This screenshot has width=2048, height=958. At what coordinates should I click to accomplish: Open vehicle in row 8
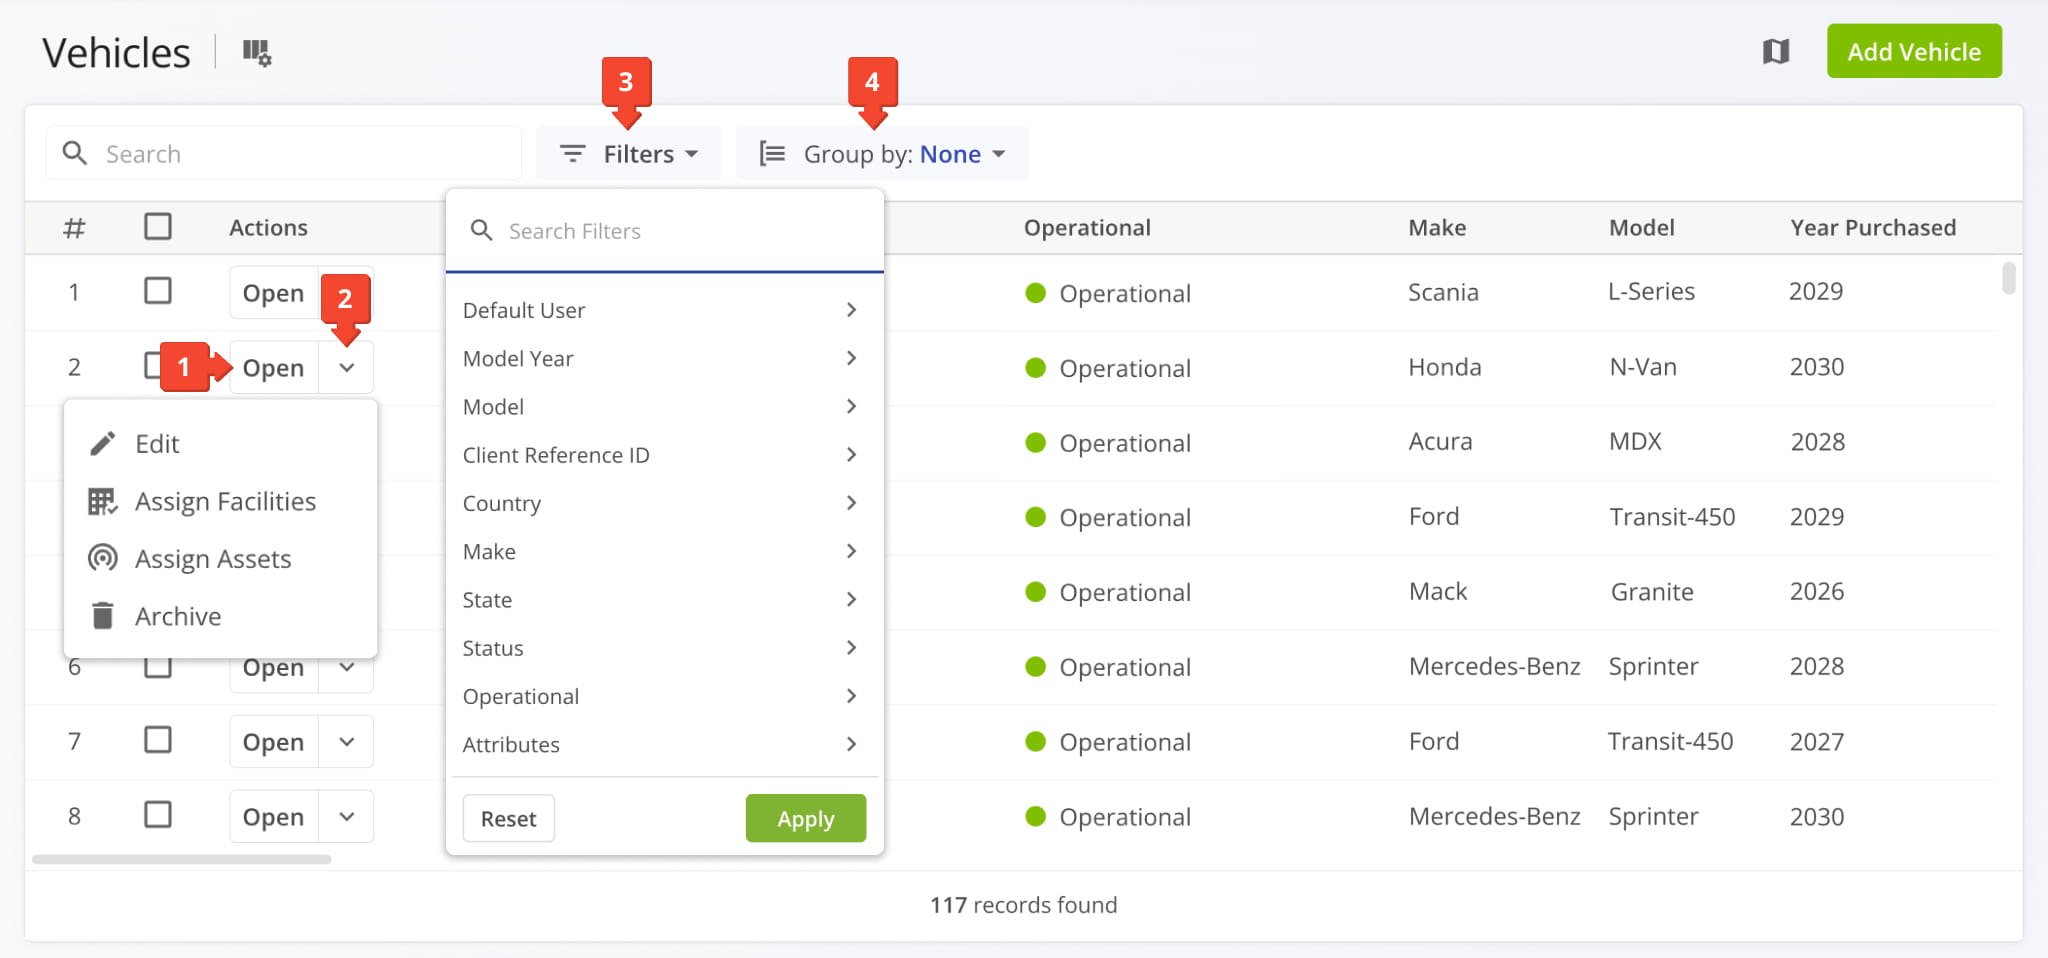pyautogui.click(x=273, y=817)
